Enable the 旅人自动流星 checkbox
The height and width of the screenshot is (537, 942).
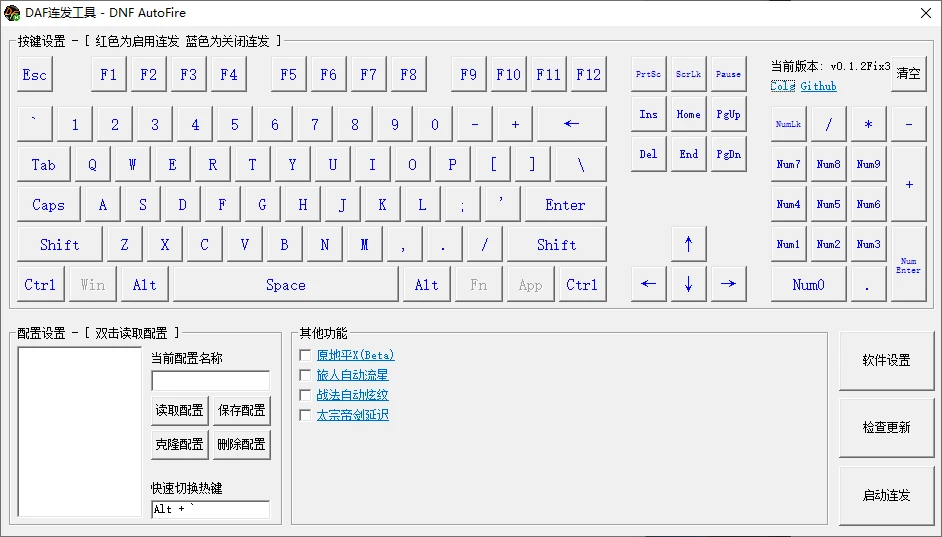pos(305,375)
